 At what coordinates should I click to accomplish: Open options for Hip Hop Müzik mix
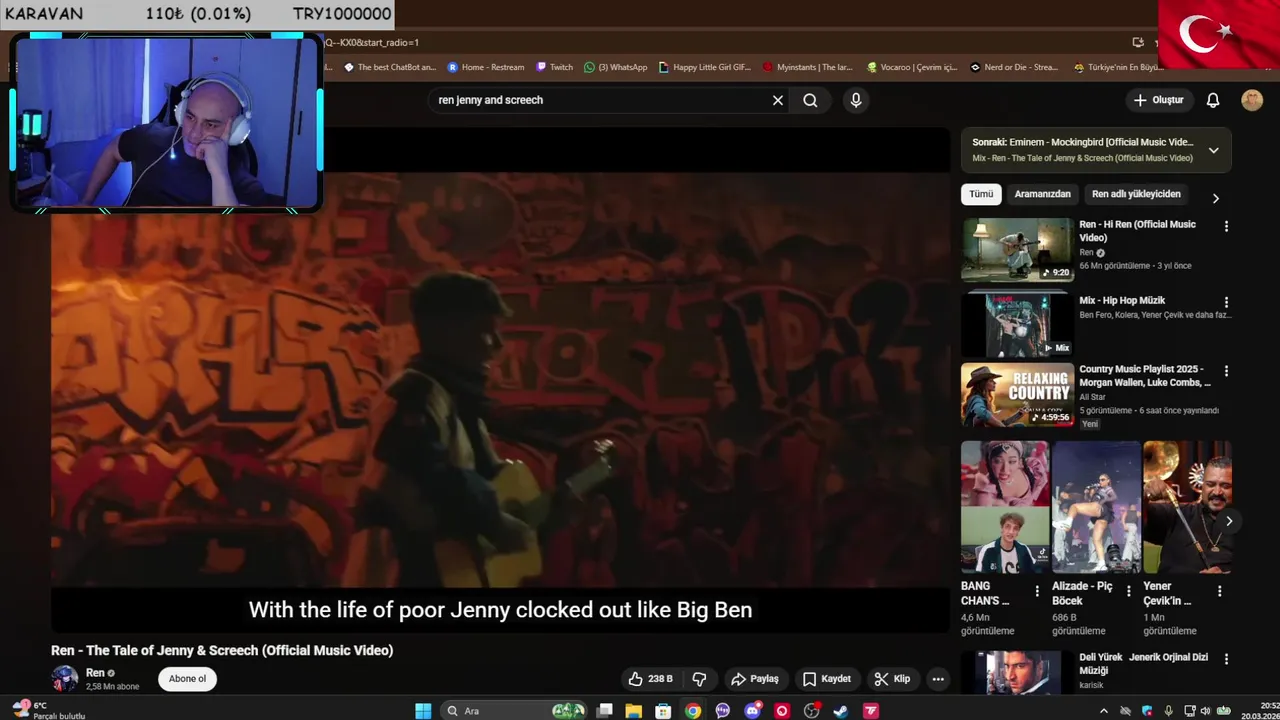(1226, 302)
